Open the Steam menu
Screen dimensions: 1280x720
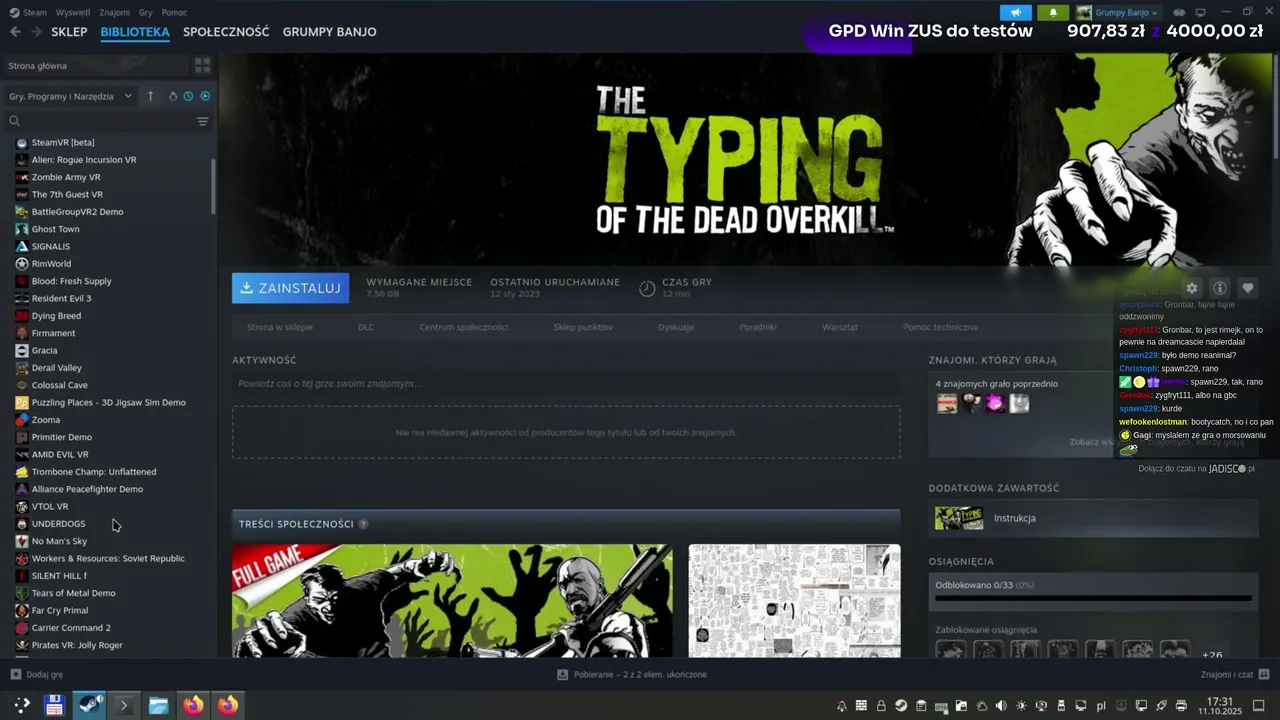(x=29, y=12)
